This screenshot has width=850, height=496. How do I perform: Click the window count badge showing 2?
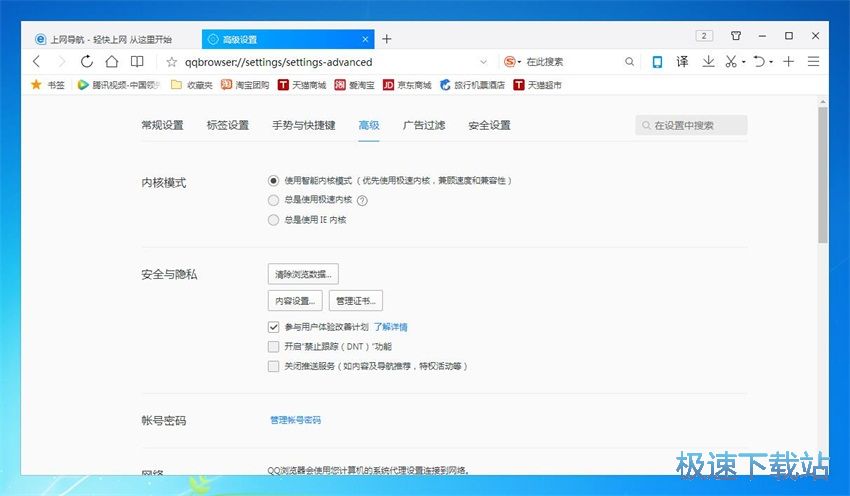coord(704,36)
